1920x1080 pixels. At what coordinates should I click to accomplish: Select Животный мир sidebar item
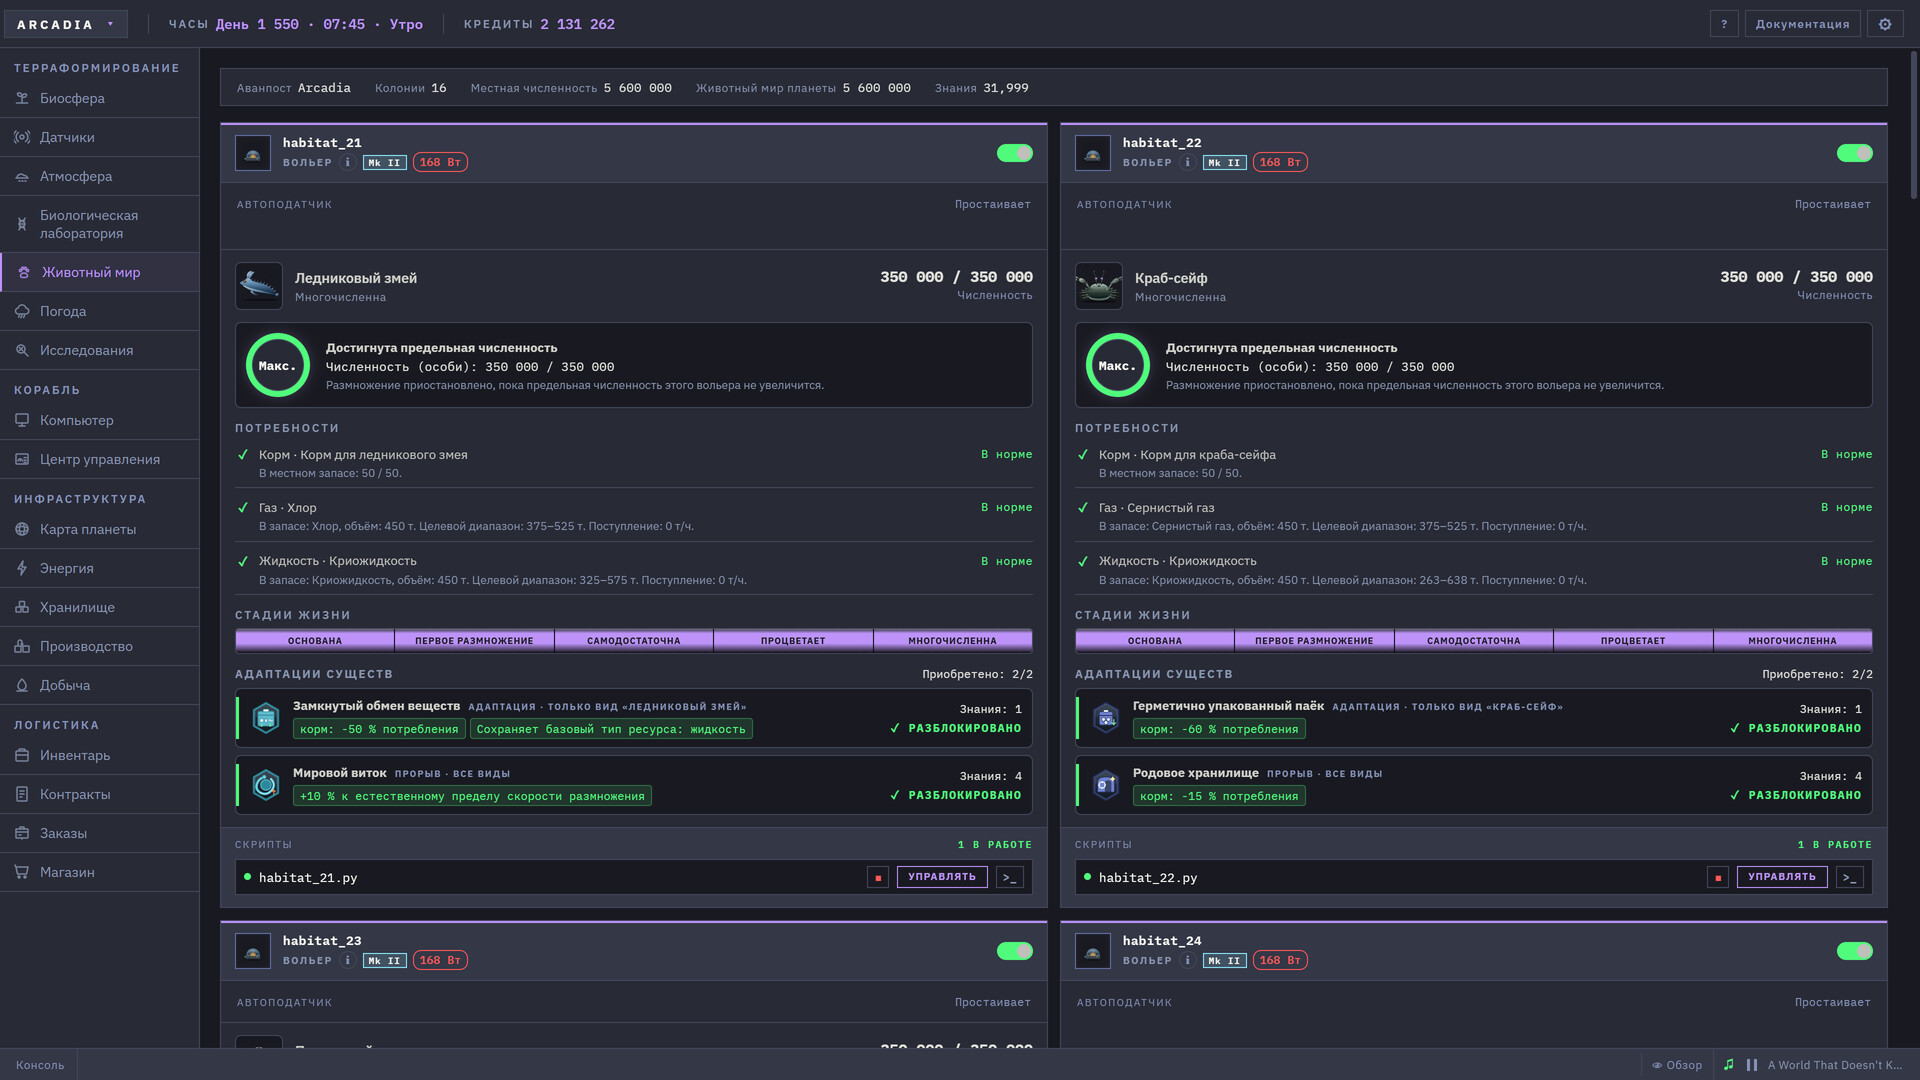tap(100, 272)
